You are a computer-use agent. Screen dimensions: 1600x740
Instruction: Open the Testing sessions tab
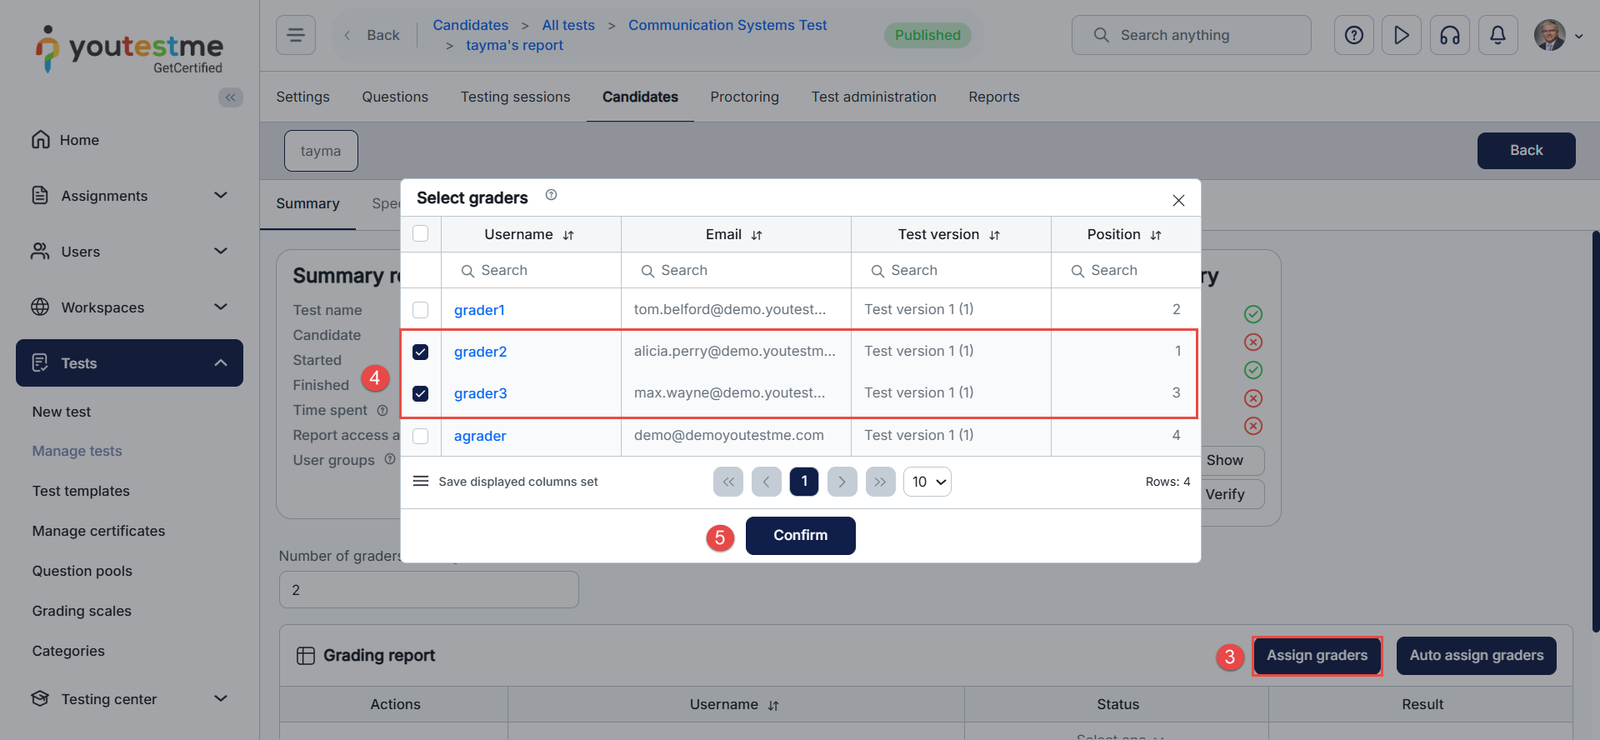tap(515, 97)
